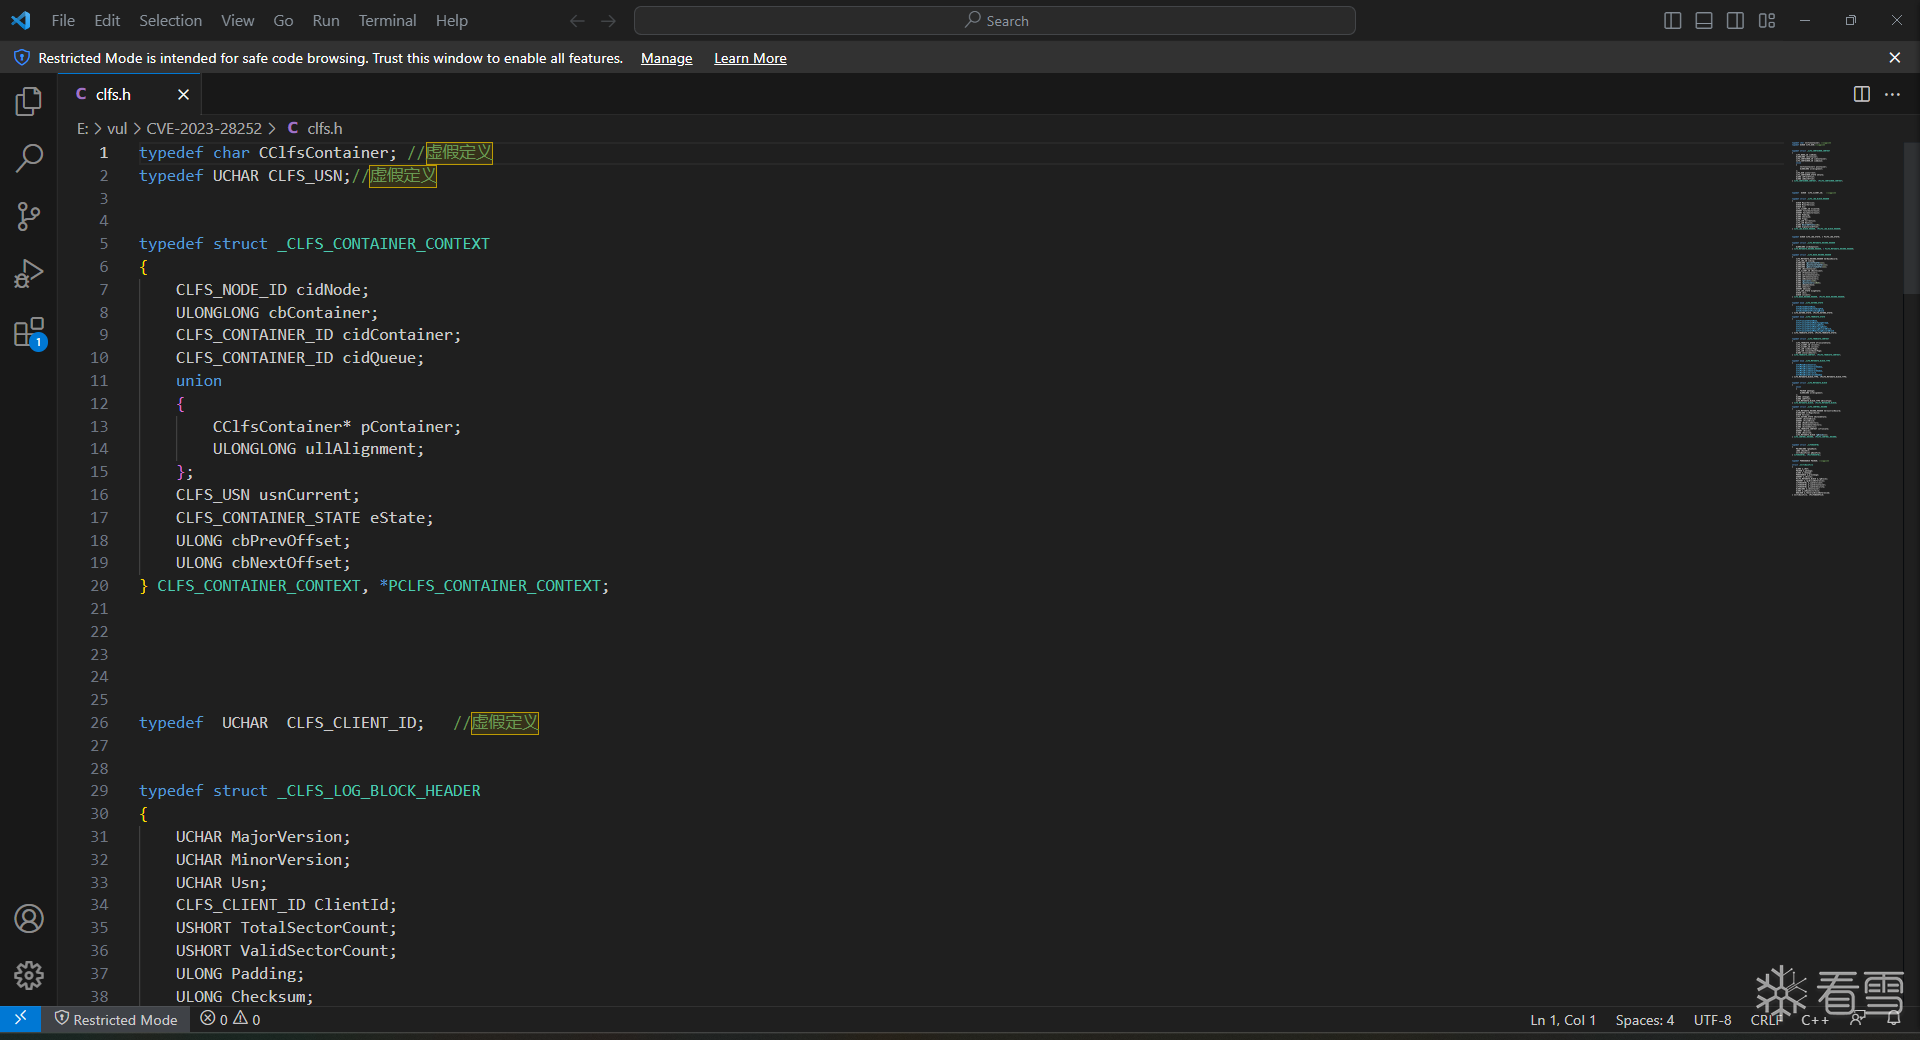1920x1040 pixels.
Task: Change indentation via Spaces: 4
Action: coord(1645,1019)
